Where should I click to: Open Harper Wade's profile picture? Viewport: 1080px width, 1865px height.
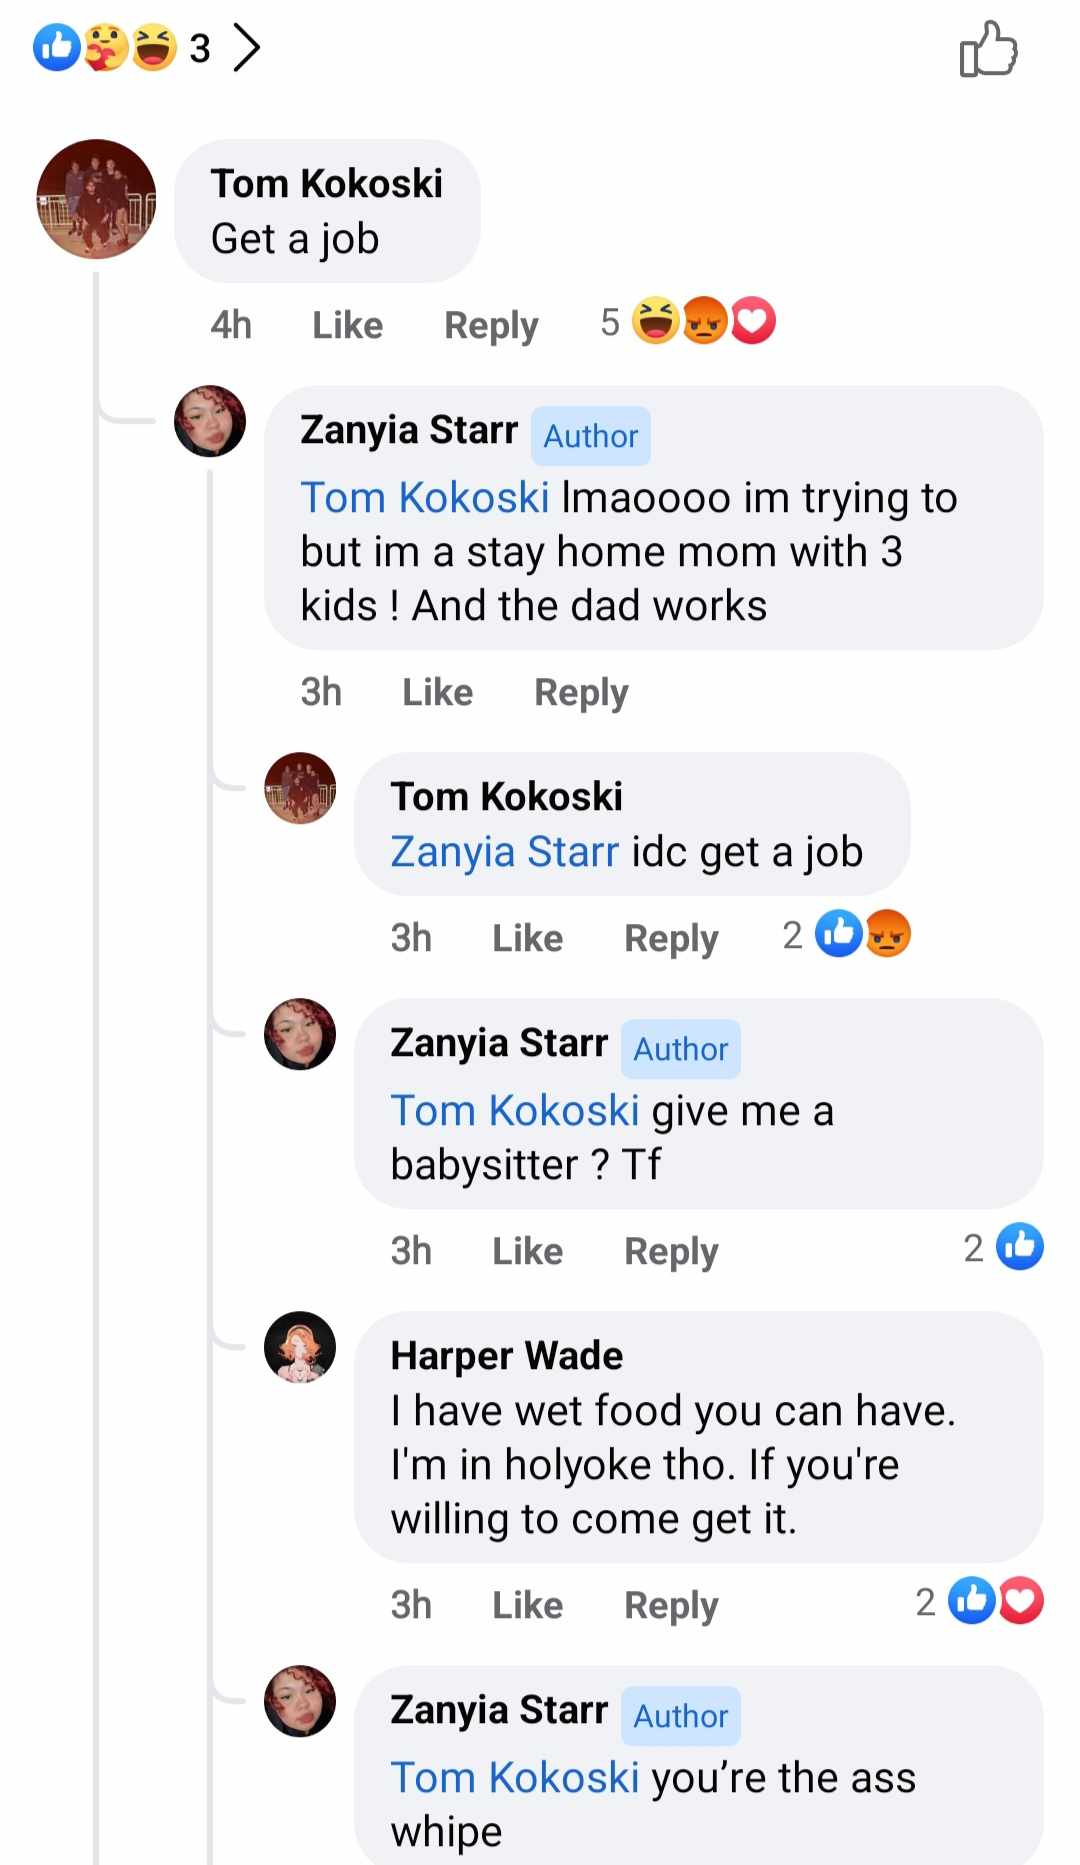click(x=300, y=1347)
